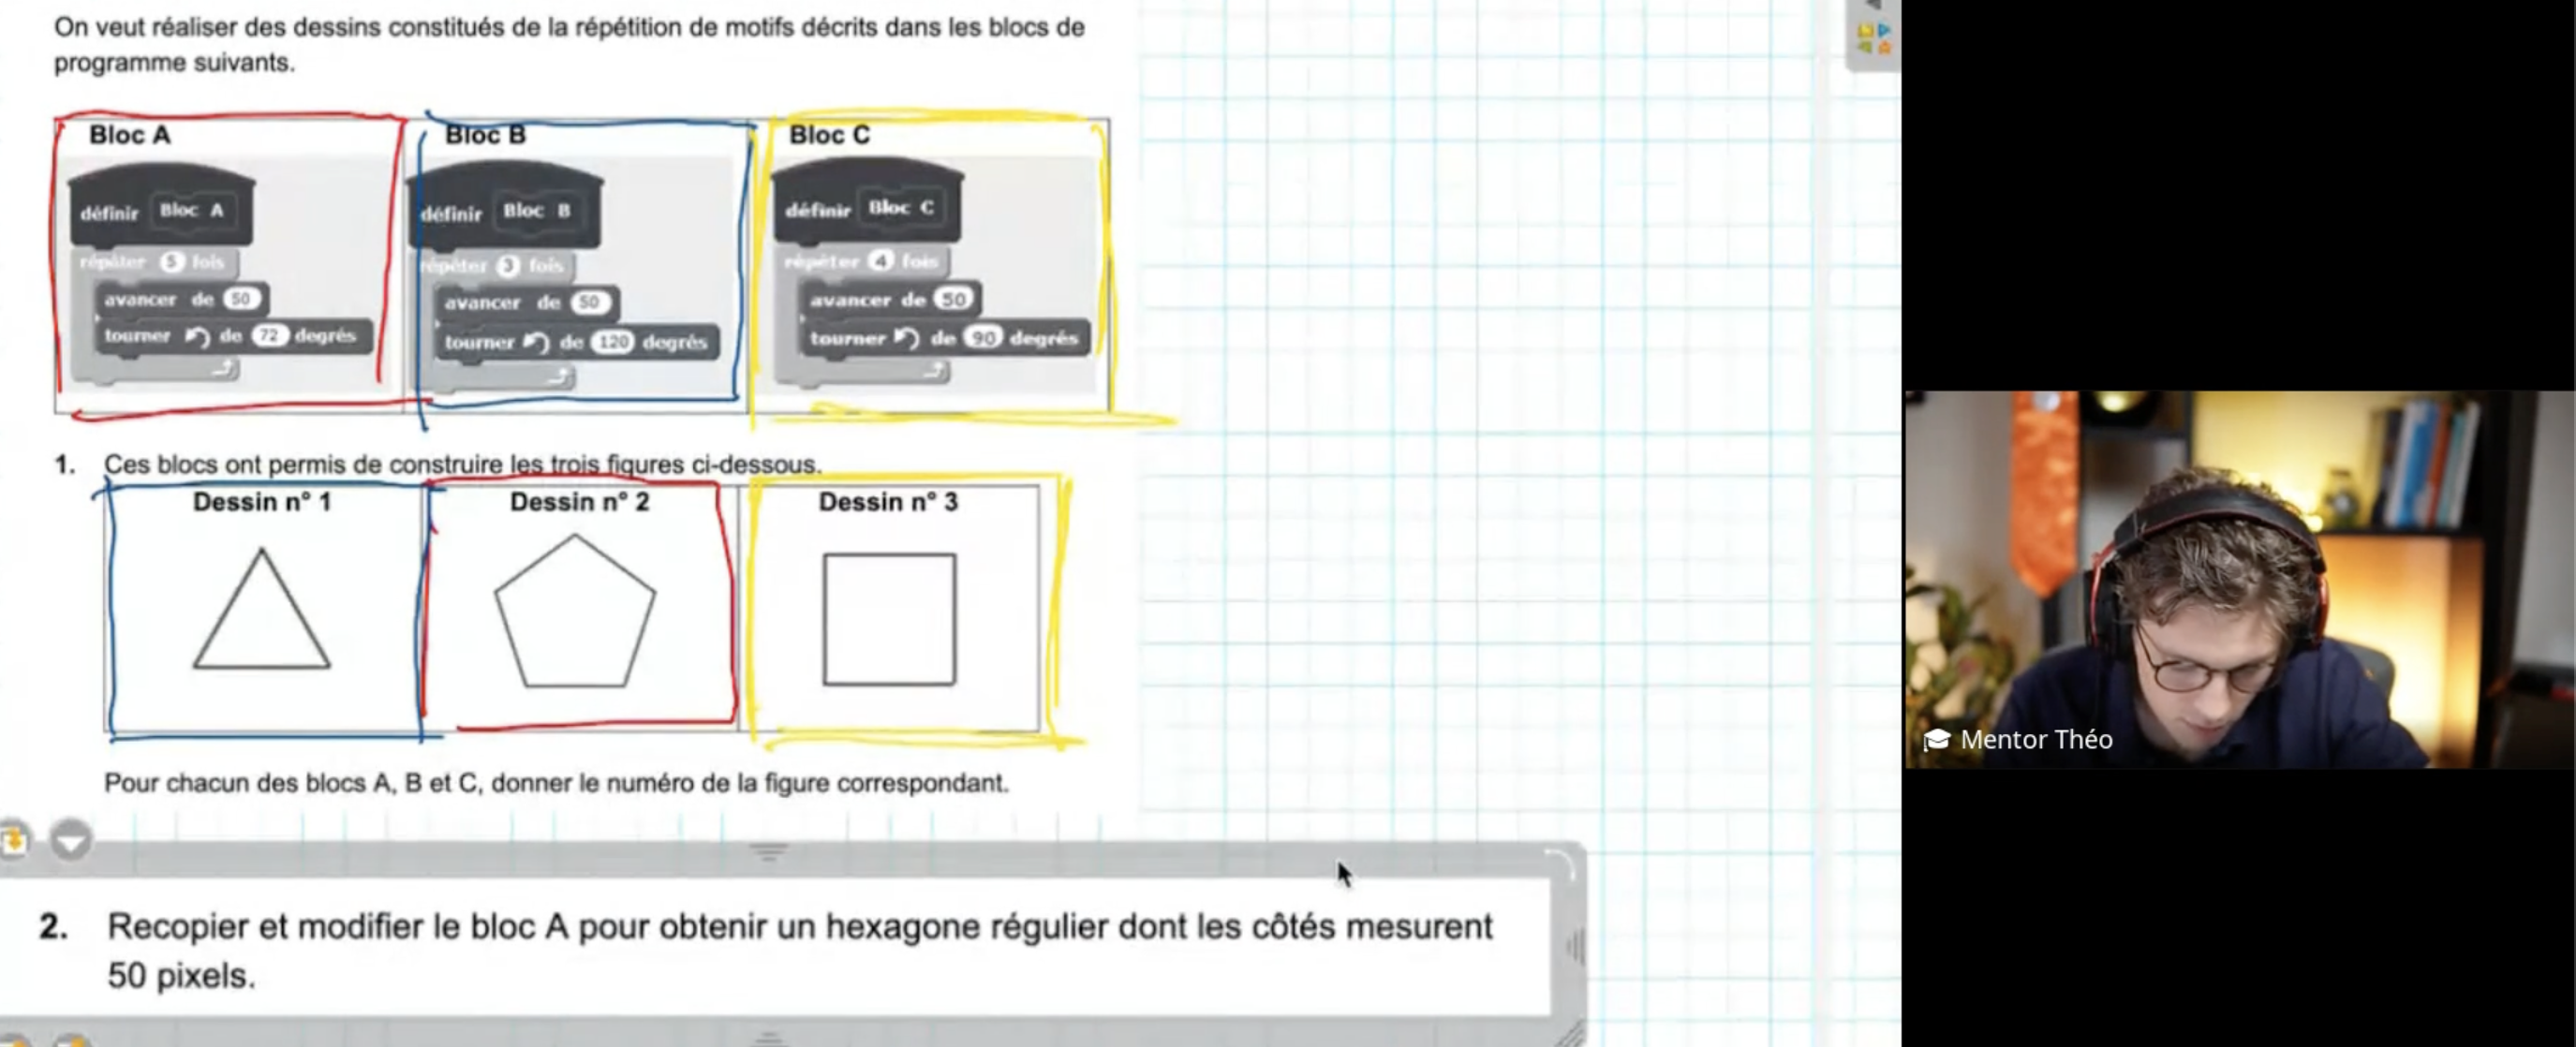Click the yellow duplicate icon on the text frame
Viewport: 2576px width, 1047px height.
click(x=14, y=839)
